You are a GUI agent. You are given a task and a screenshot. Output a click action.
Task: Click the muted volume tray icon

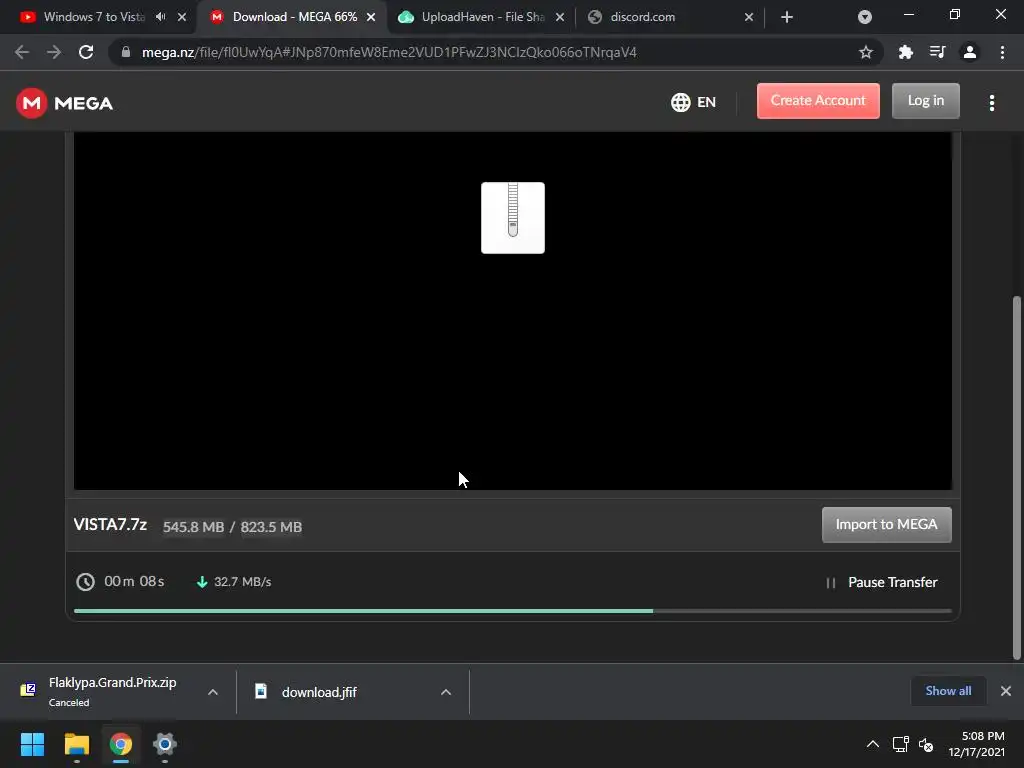tap(926, 744)
